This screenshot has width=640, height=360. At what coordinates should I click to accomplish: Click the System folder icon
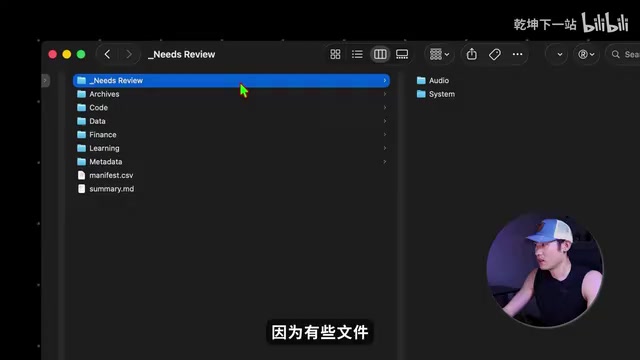(x=421, y=94)
